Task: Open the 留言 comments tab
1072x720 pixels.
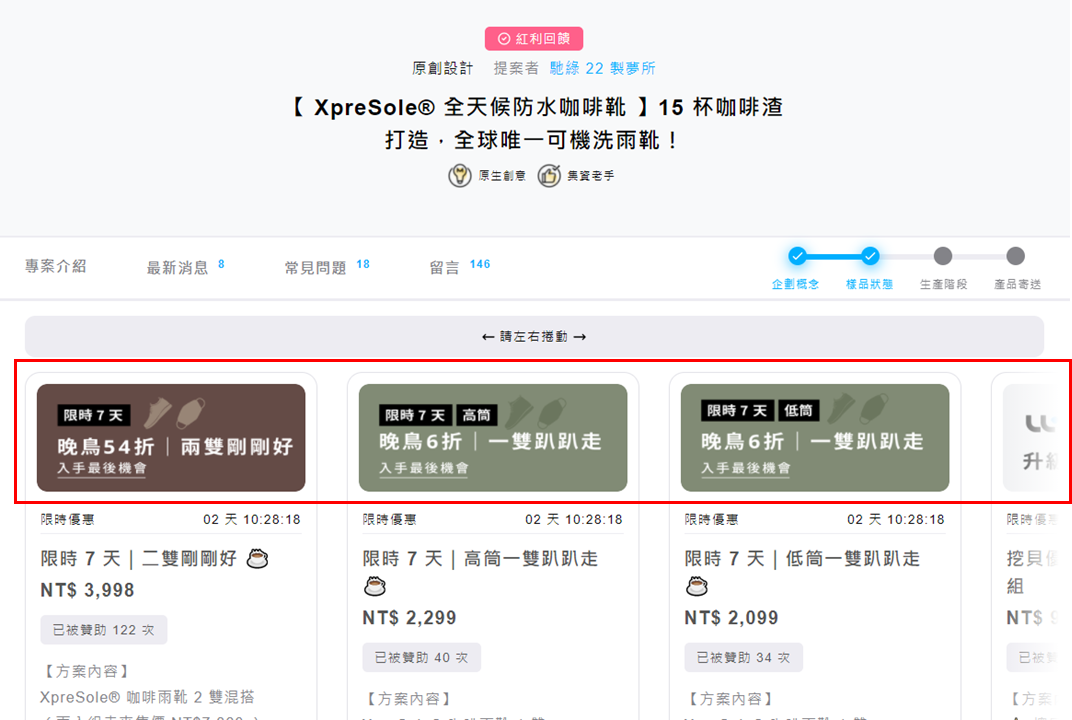Action: coord(444,267)
